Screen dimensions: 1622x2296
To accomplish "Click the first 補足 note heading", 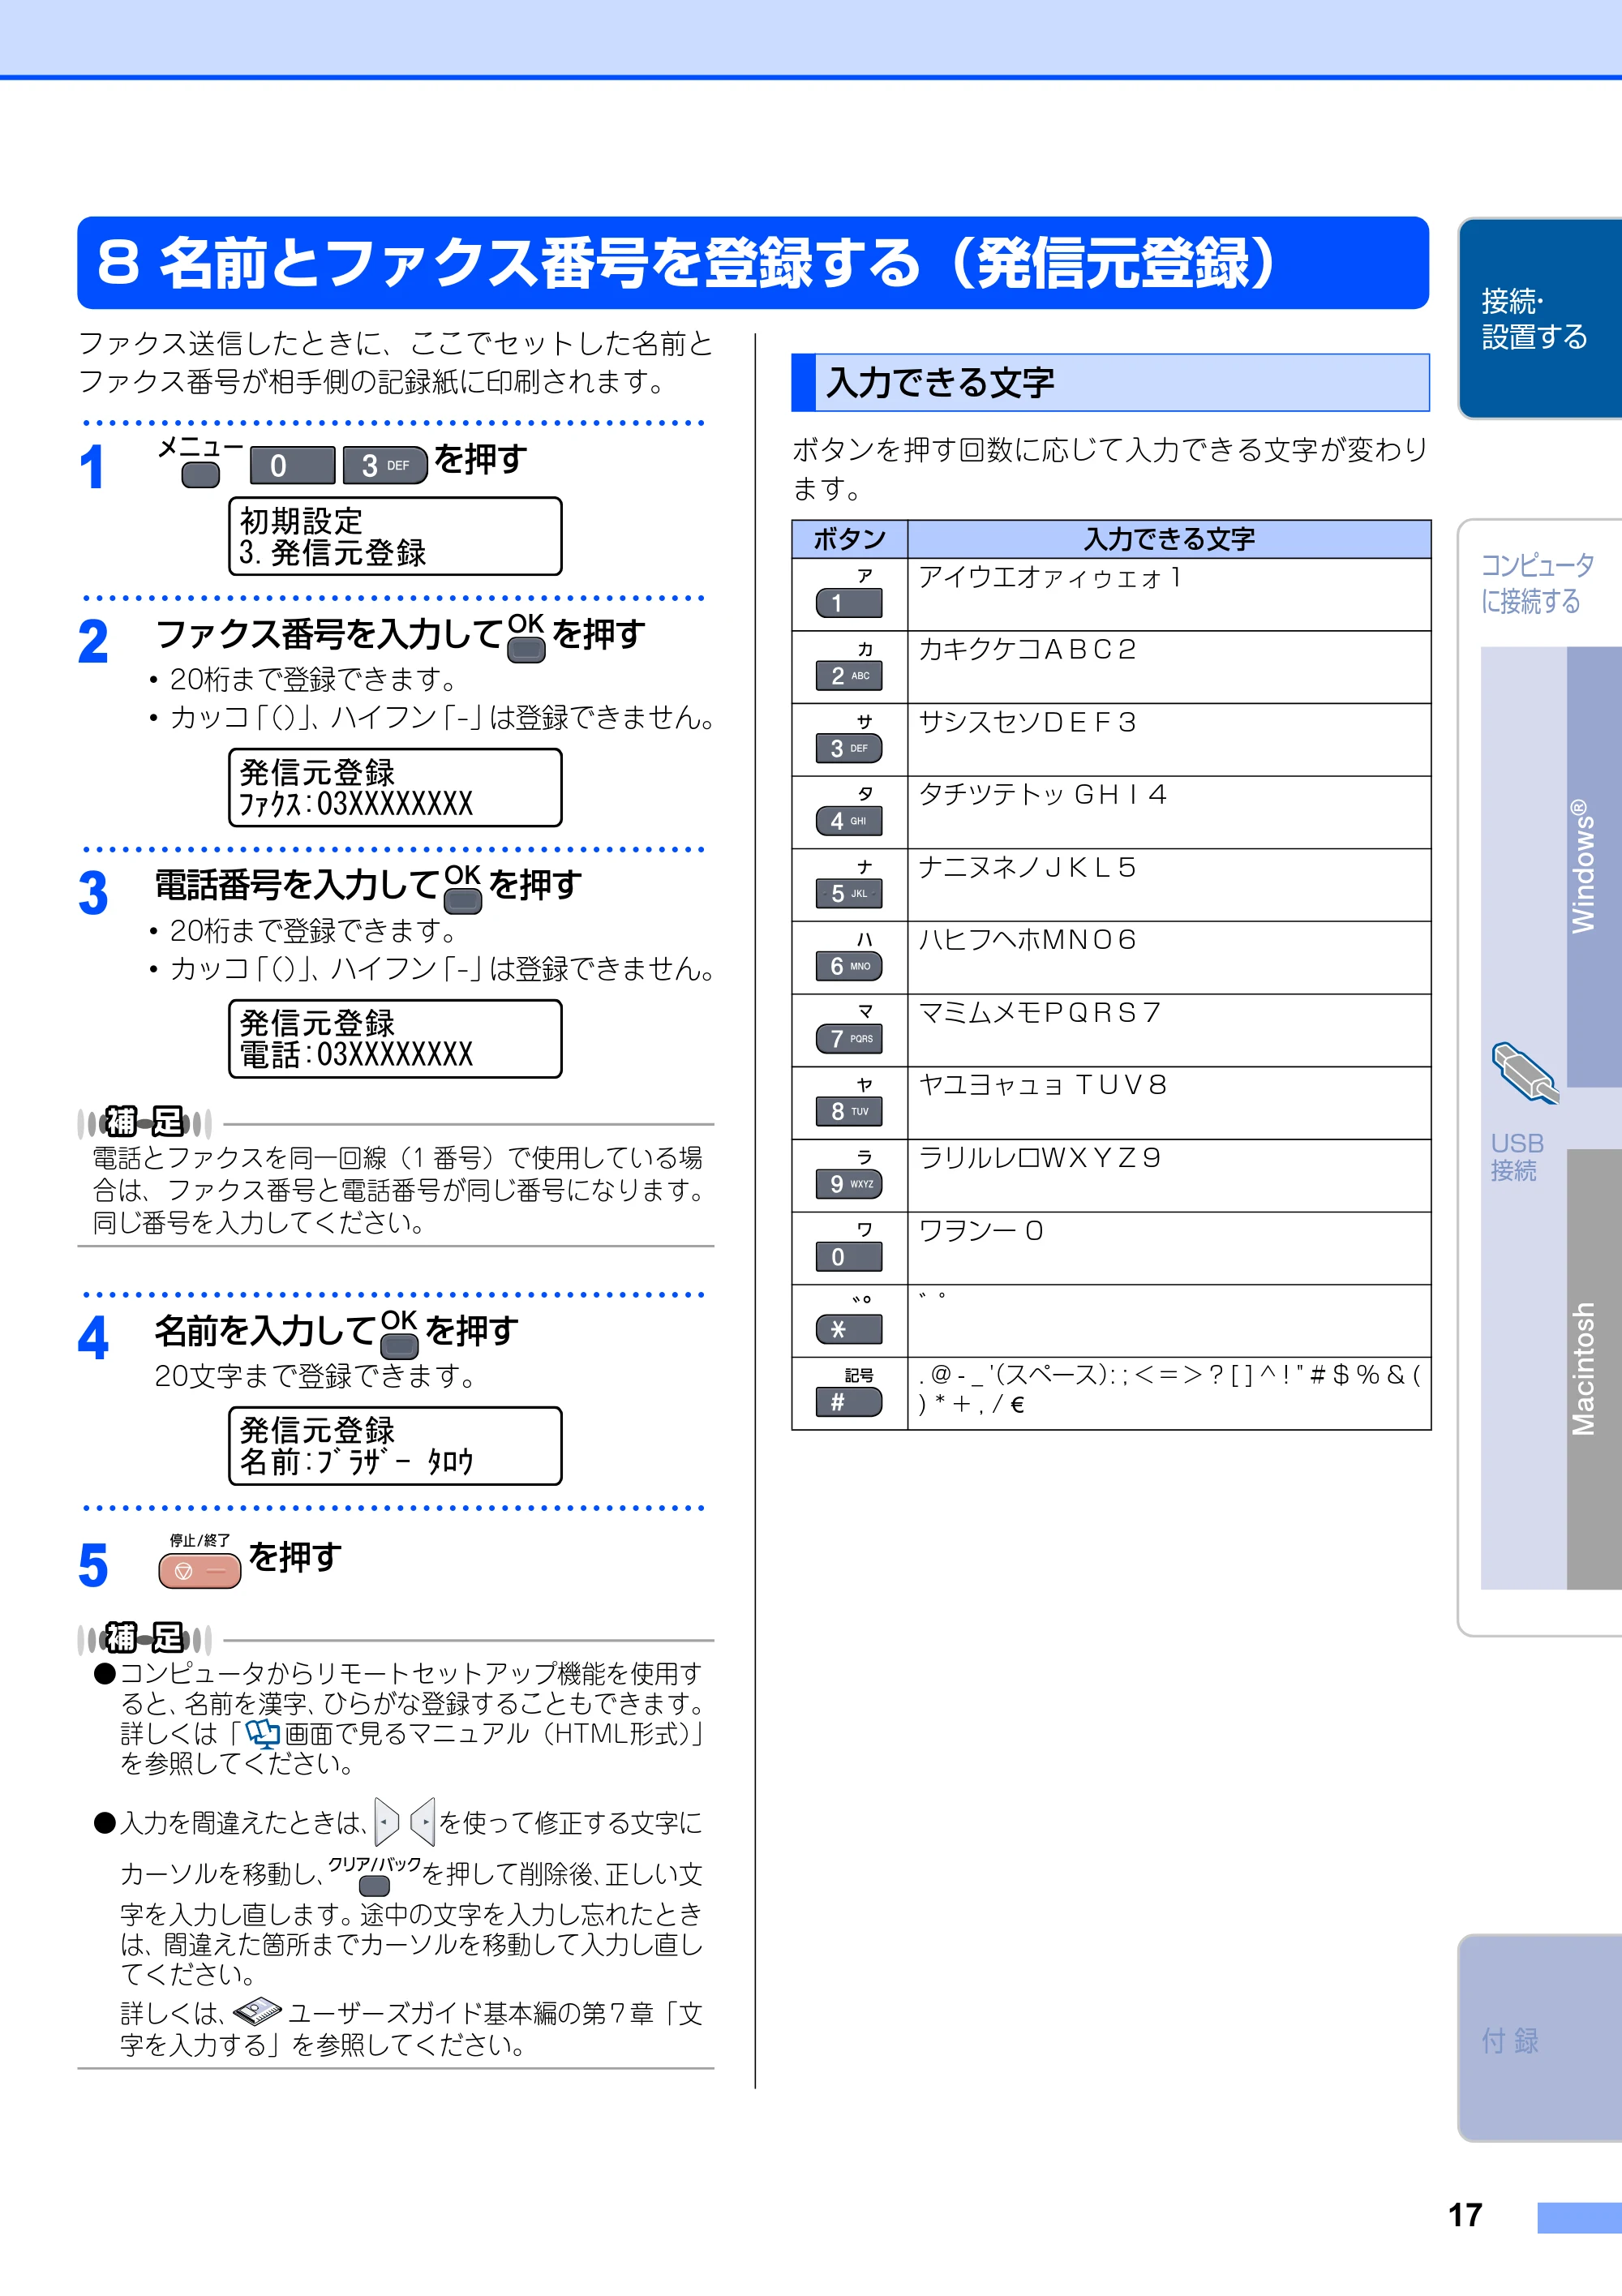I will pyautogui.click(x=145, y=1123).
